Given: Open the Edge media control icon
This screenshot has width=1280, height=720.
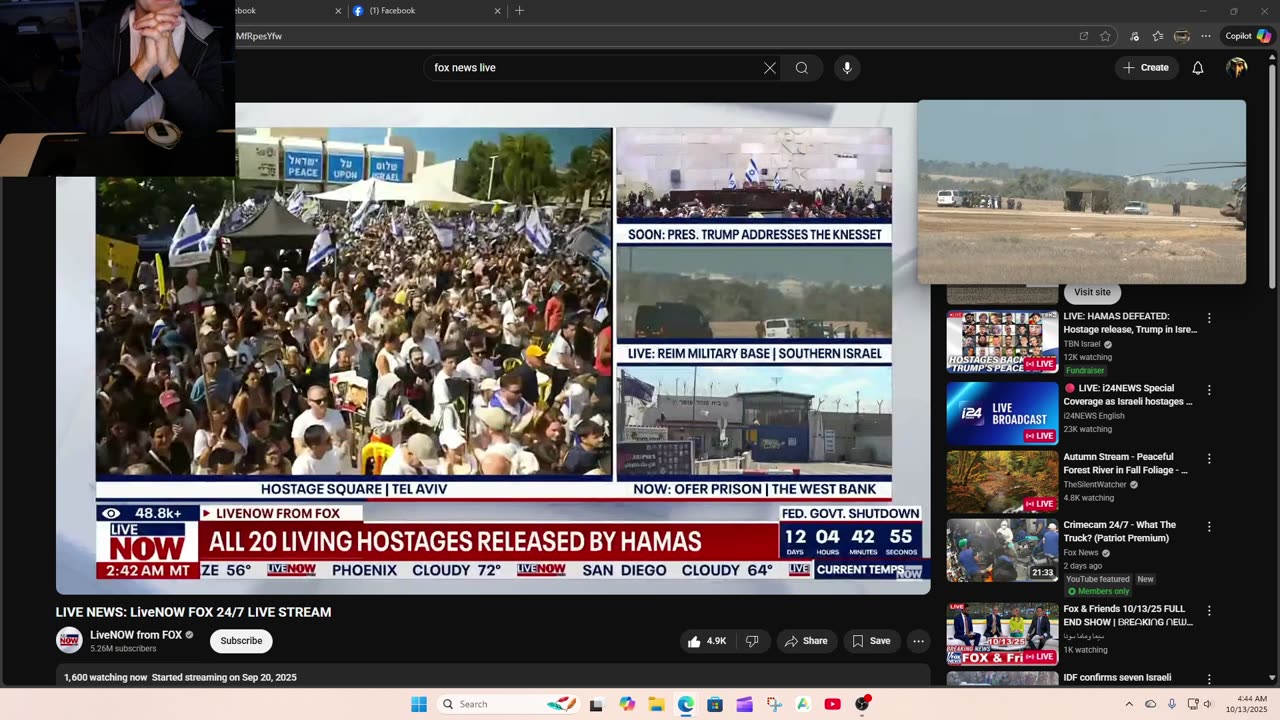Looking at the screenshot, I should [1134, 36].
